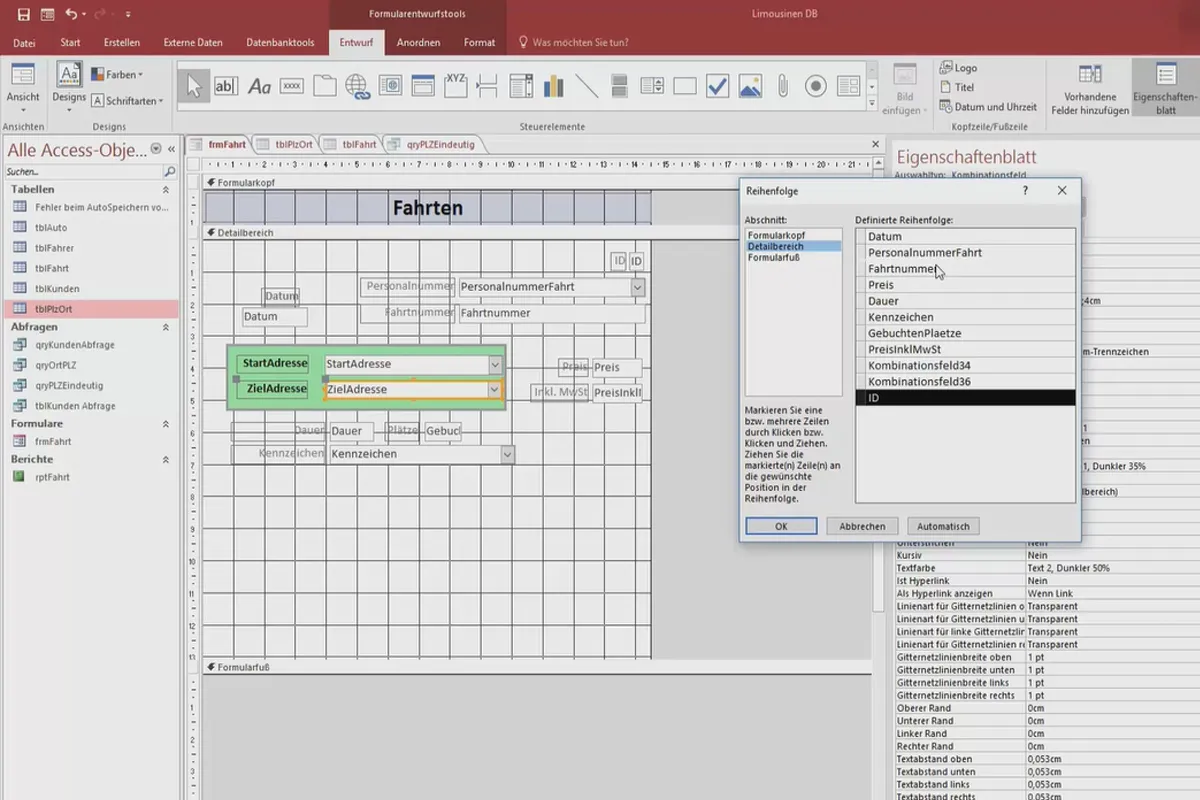Viewport: 1200px width, 800px height.
Task: Click the Insert Page Break control
Action: pos(488,87)
